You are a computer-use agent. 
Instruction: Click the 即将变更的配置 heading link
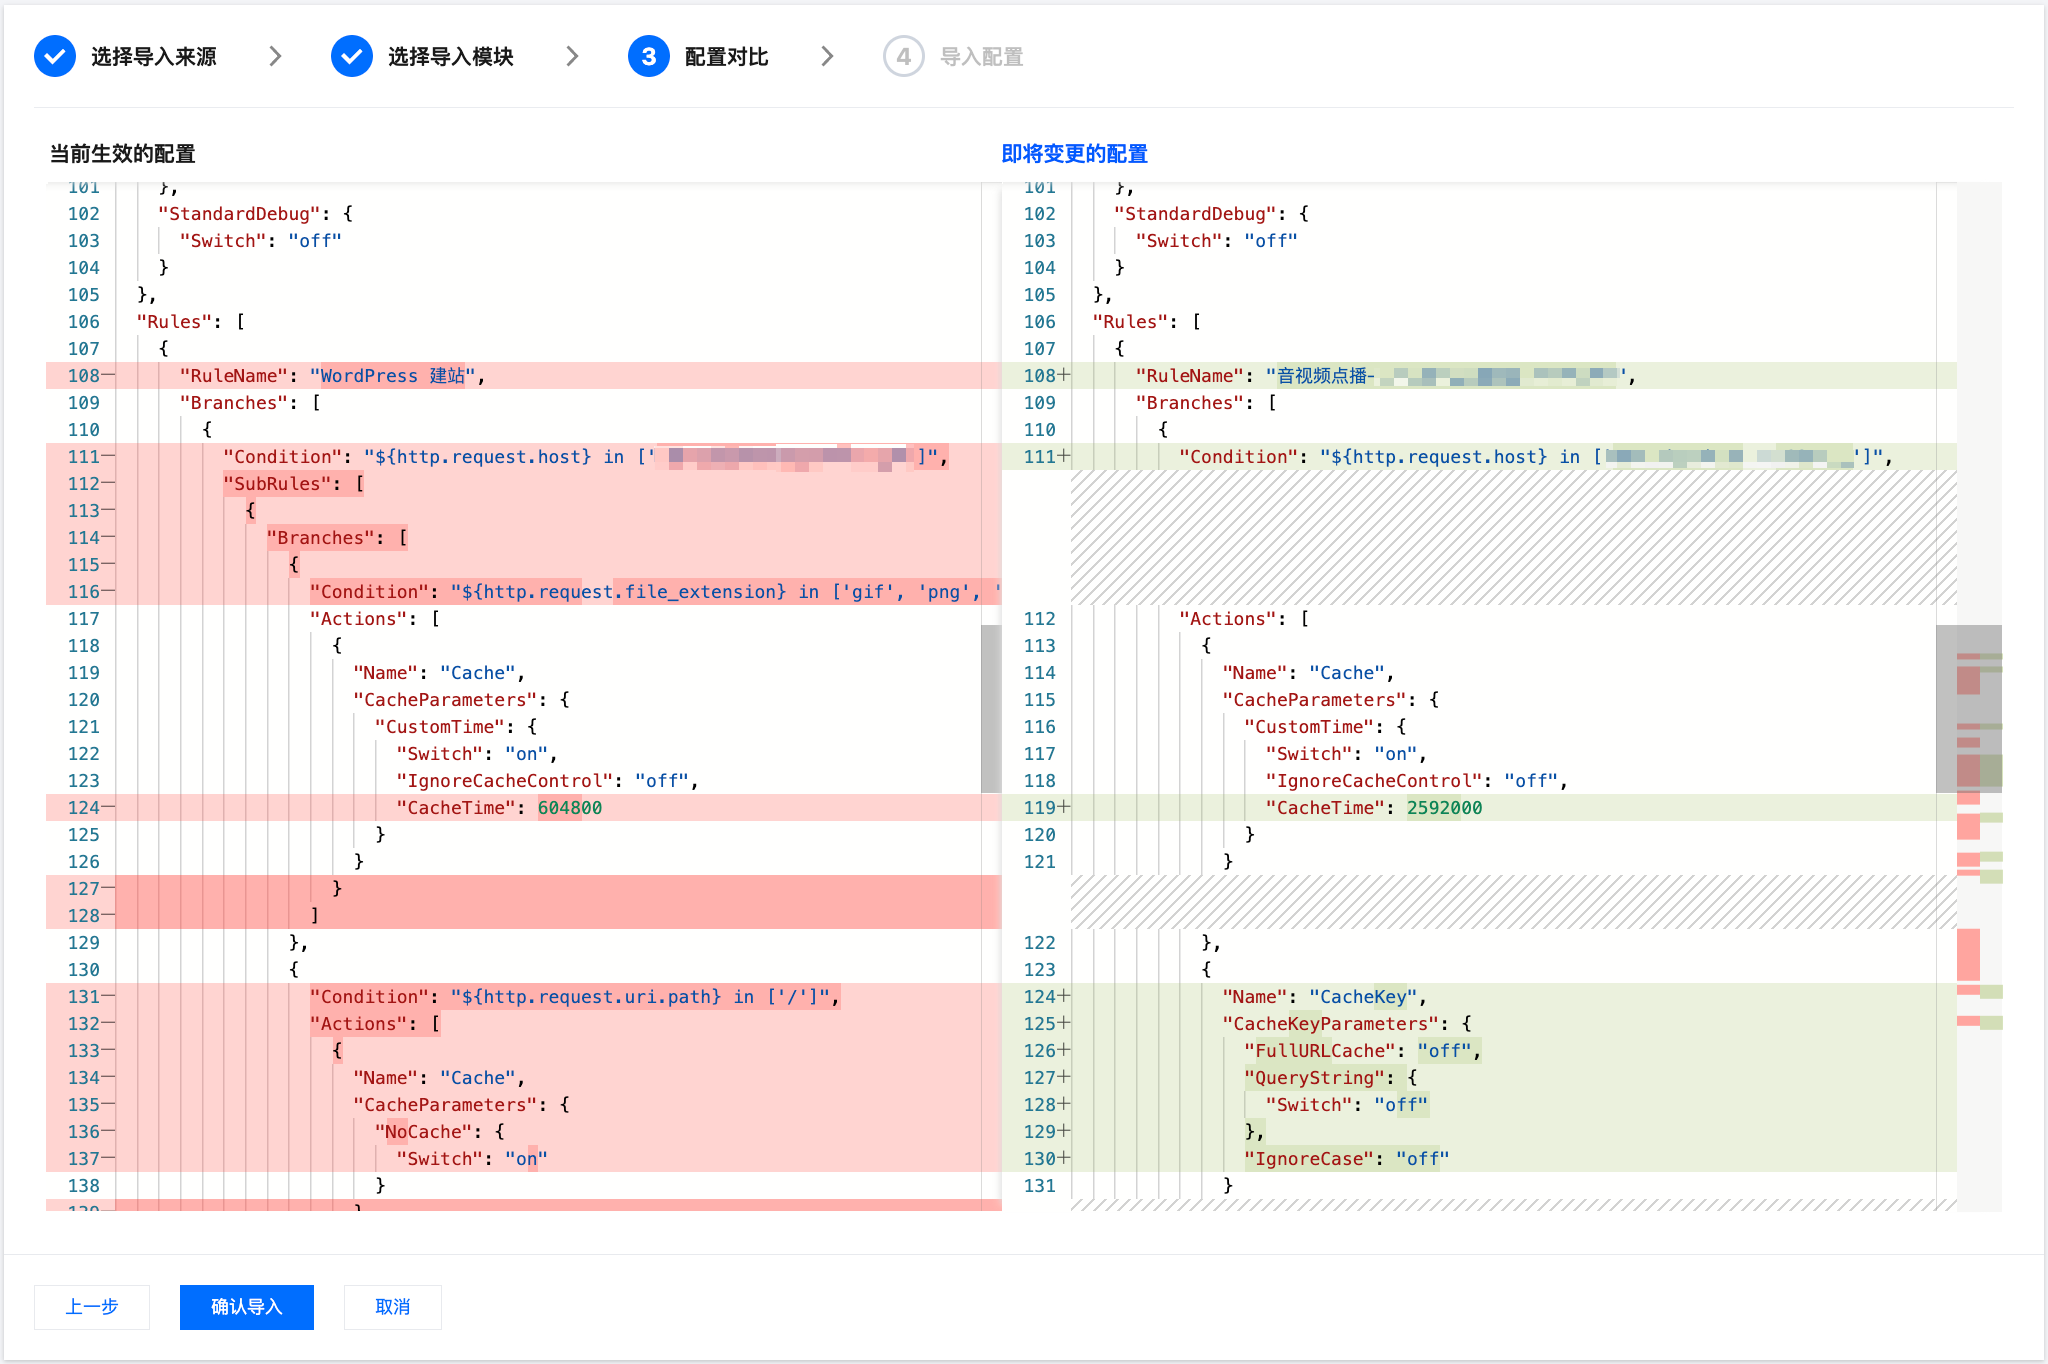pos(1075,154)
